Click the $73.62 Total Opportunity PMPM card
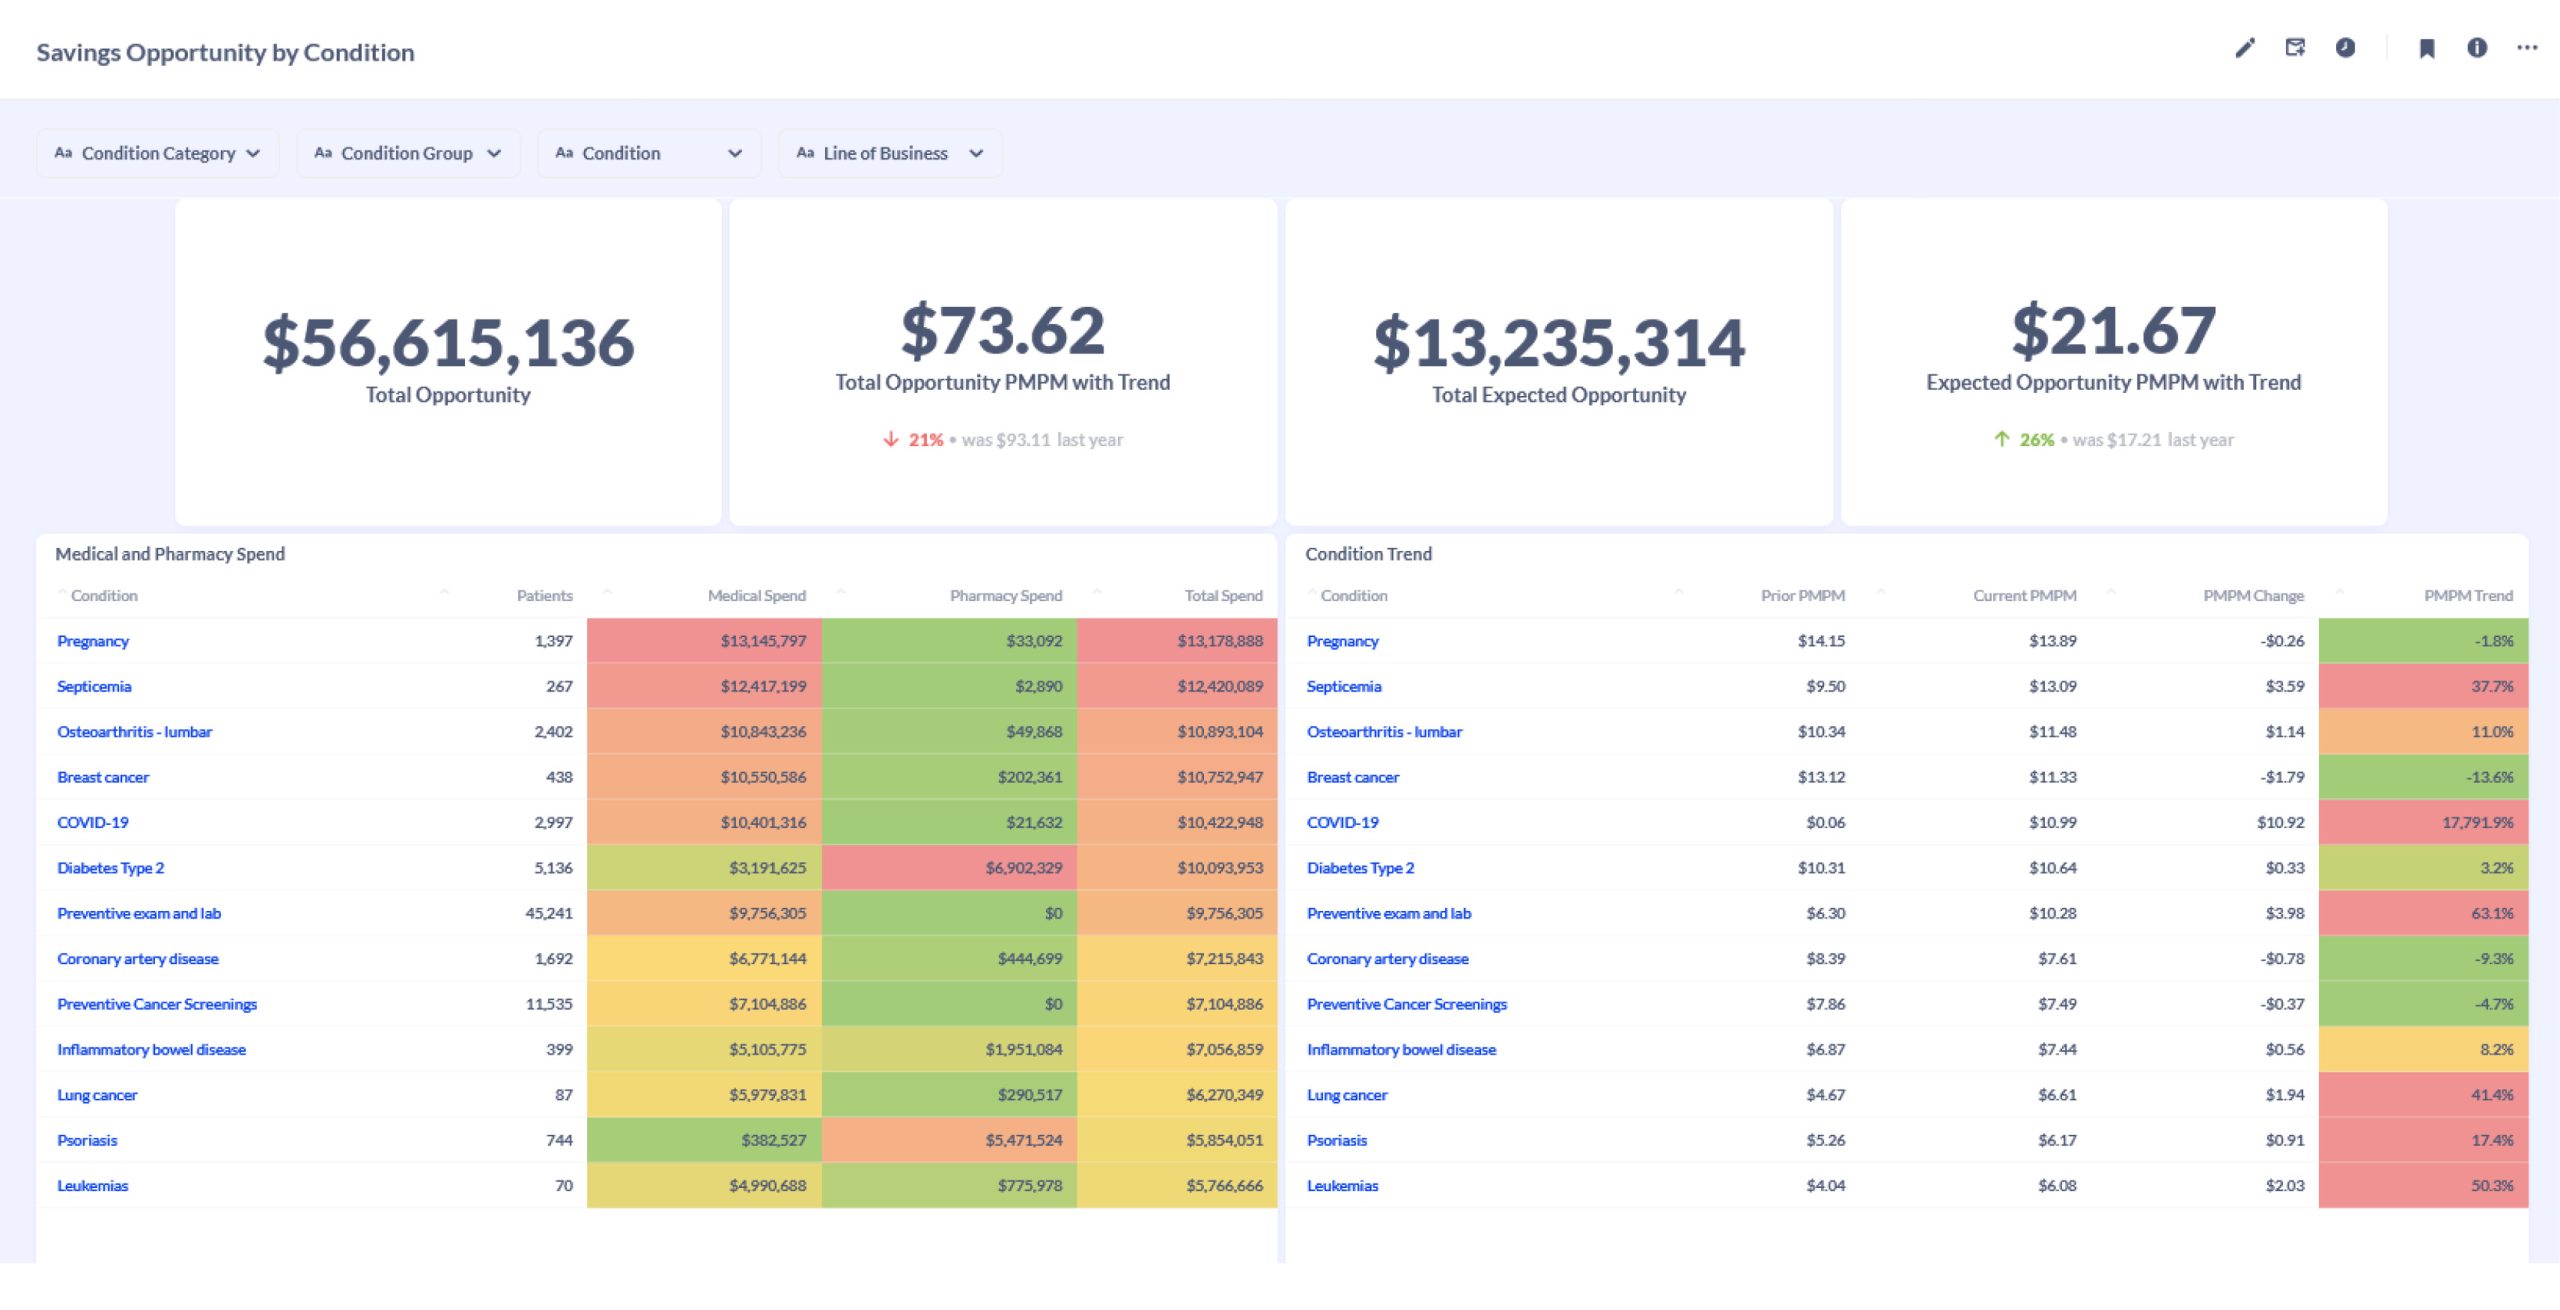Screen dimensions: 2560x1310 coord(1003,361)
